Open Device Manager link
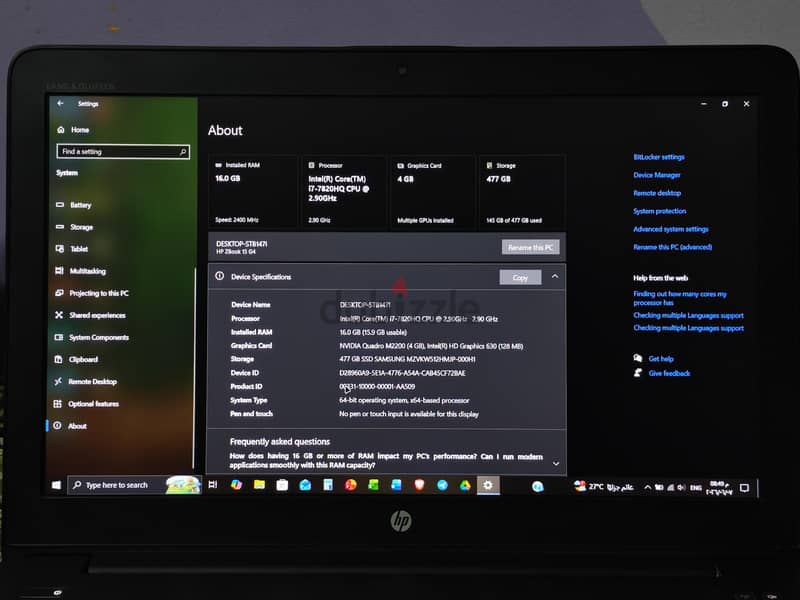 (657, 175)
